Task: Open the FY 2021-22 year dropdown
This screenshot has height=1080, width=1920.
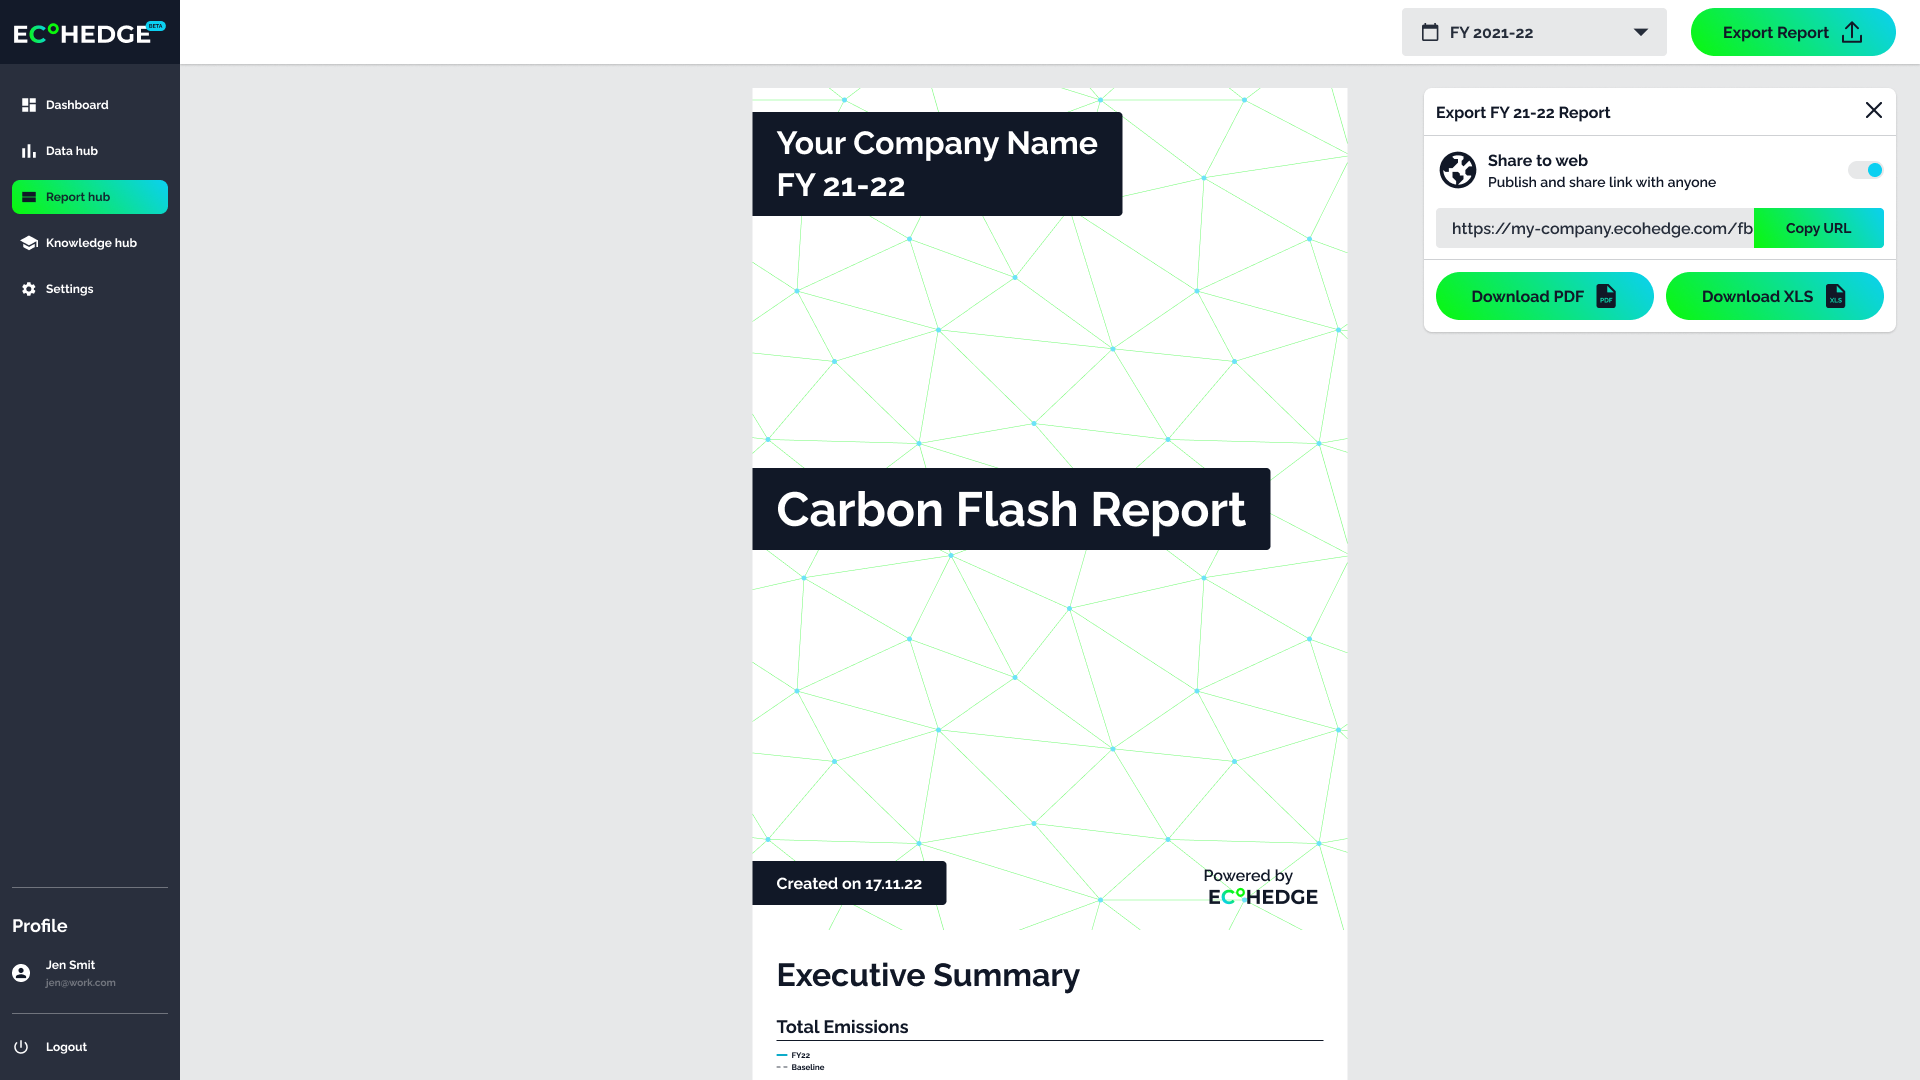Action: [x=1534, y=32]
